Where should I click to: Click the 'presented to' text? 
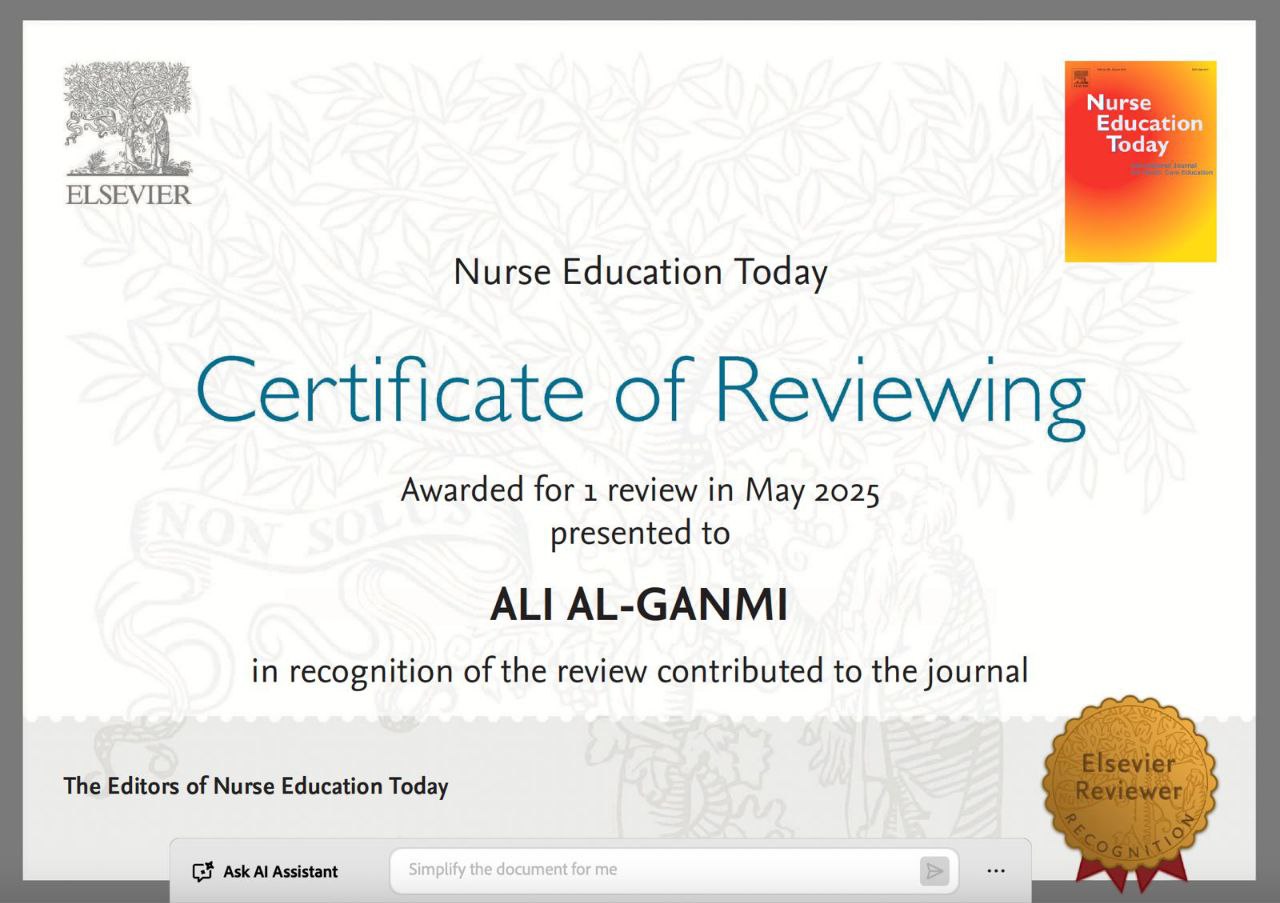[640, 533]
